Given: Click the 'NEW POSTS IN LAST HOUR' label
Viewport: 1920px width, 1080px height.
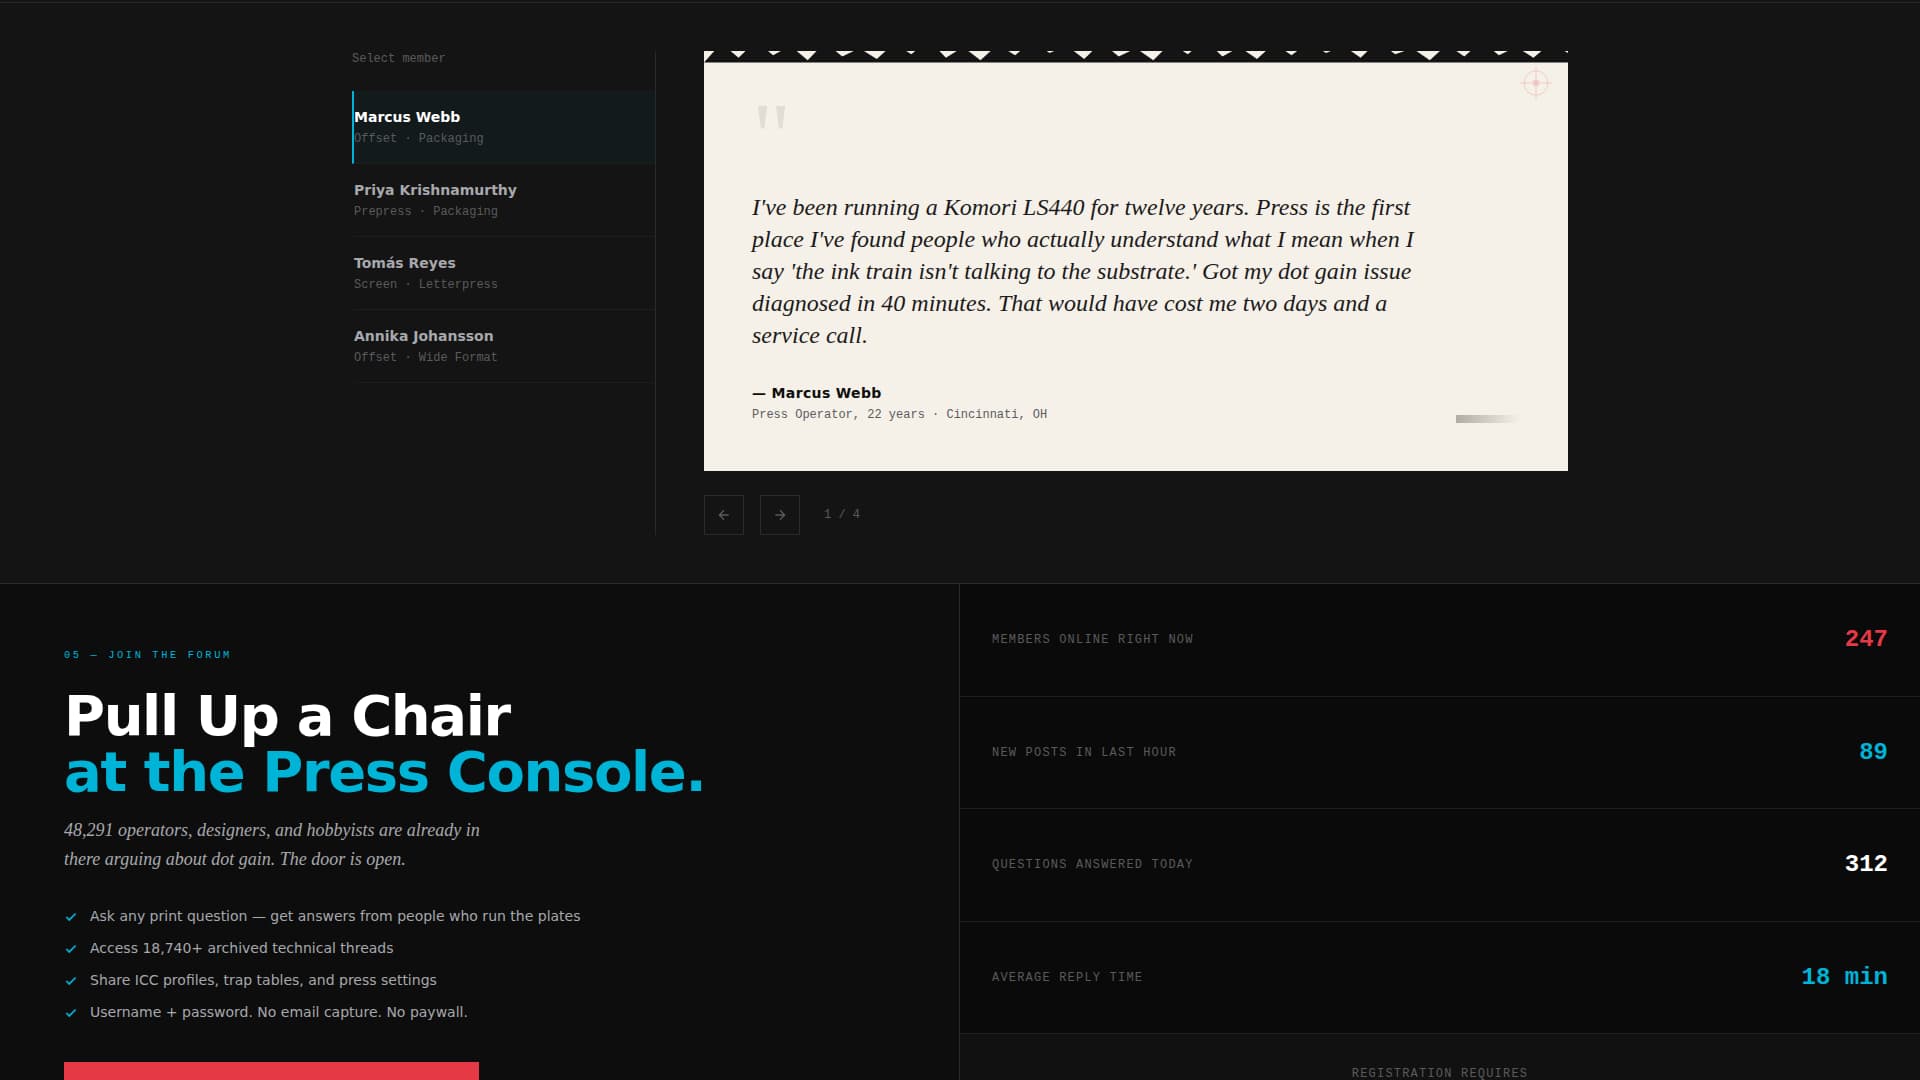Looking at the screenshot, I should coord(1084,752).
